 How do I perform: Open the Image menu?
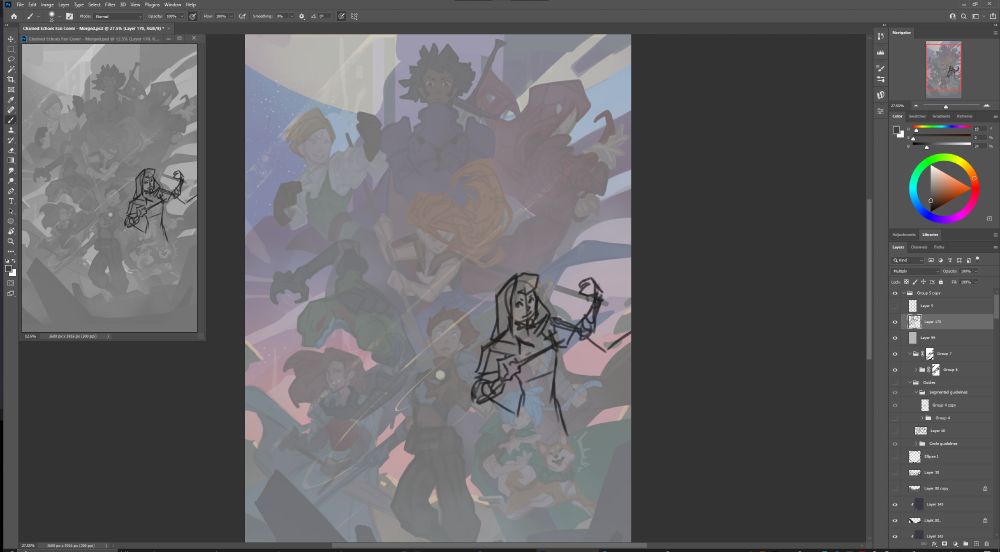(x=47, y=4)
